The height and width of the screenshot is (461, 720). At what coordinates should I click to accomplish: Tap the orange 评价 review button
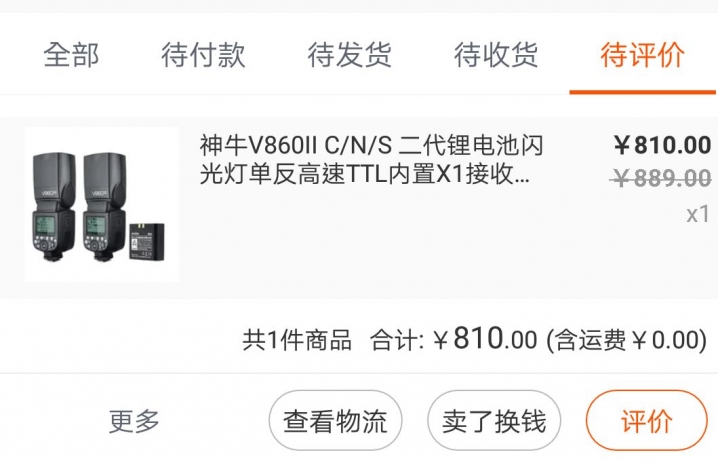(647, 421)
